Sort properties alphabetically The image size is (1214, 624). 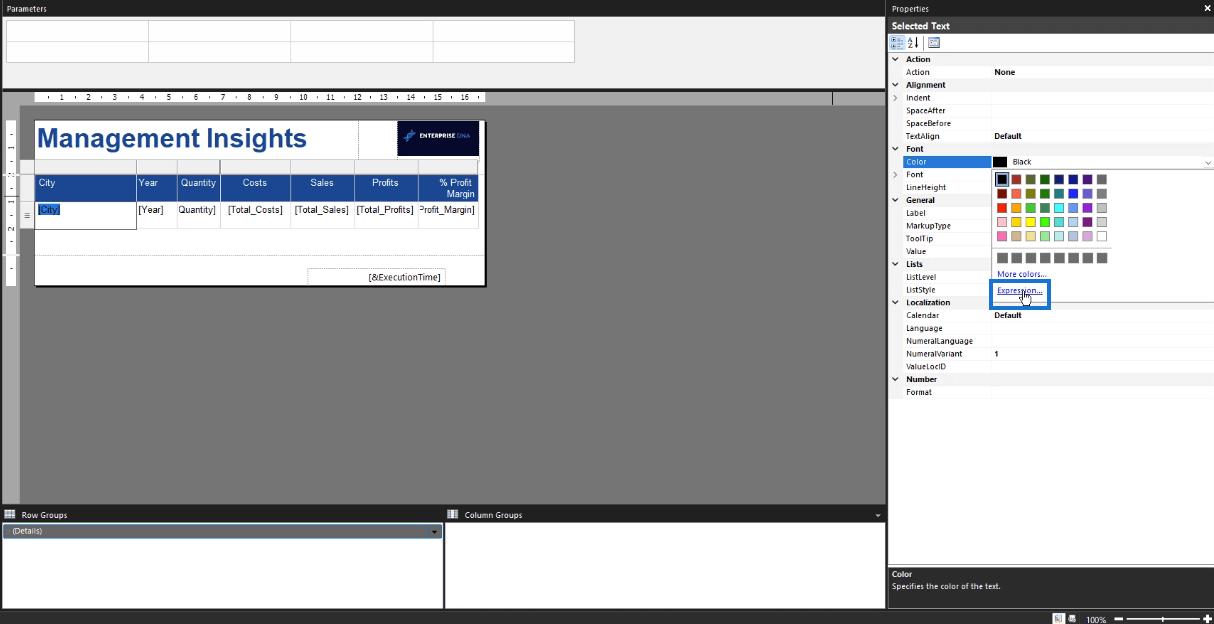pos(913,43)
